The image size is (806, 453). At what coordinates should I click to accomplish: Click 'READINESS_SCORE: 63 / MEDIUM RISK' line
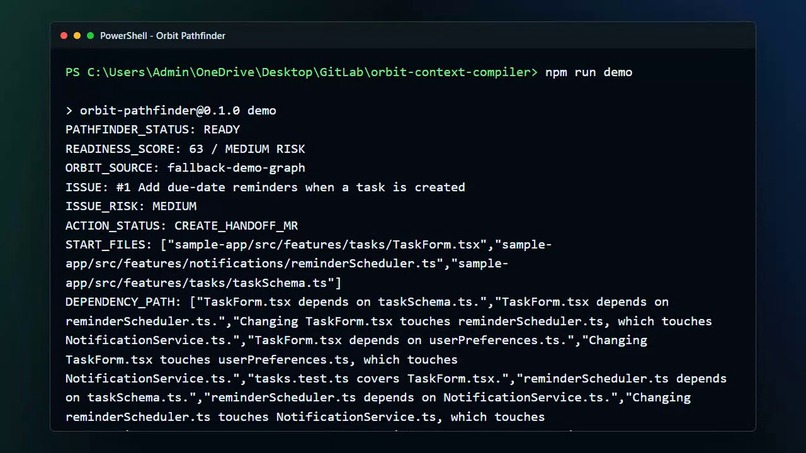coord(185,149)
